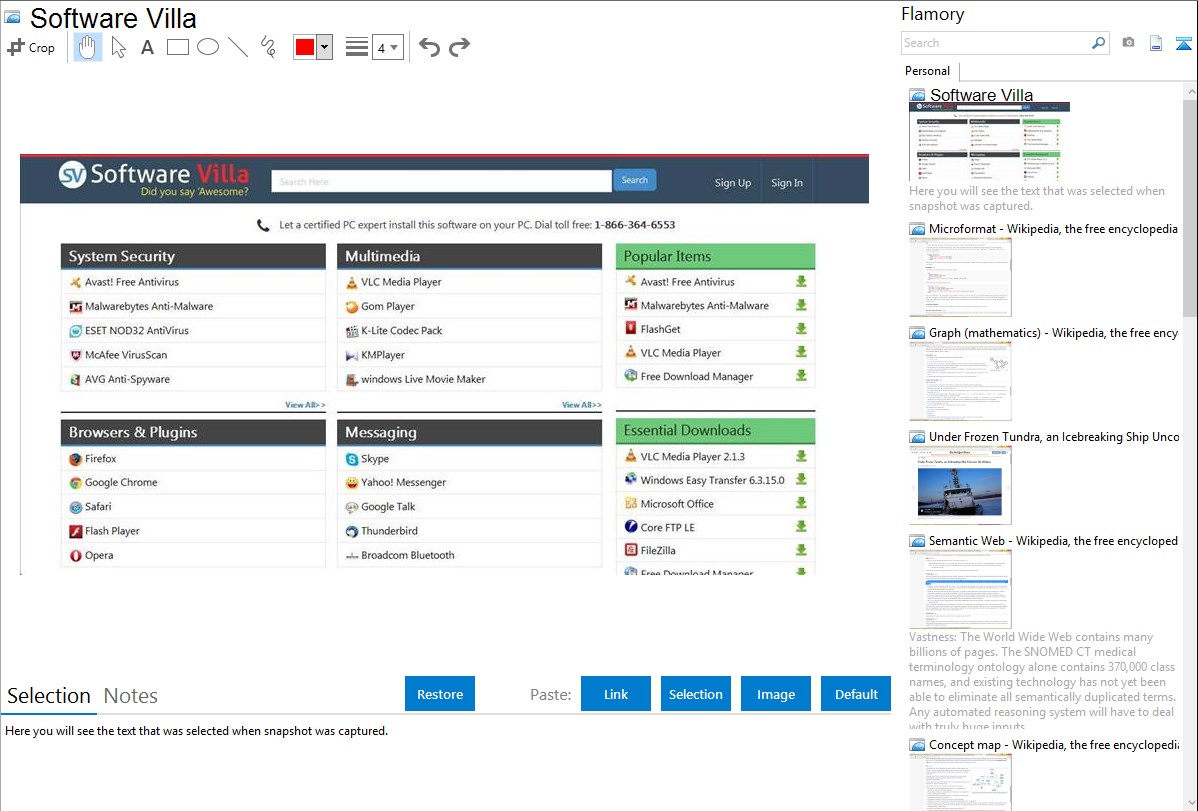The image size is (1198, 811).
Task: Click View All under System Security
Action: pos(305,404)
